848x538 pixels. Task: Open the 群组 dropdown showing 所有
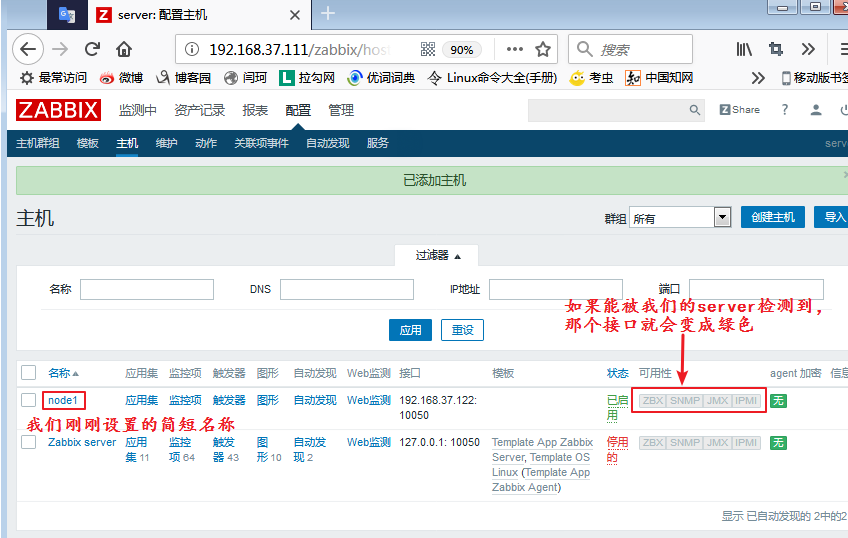[x=680, y=218]
